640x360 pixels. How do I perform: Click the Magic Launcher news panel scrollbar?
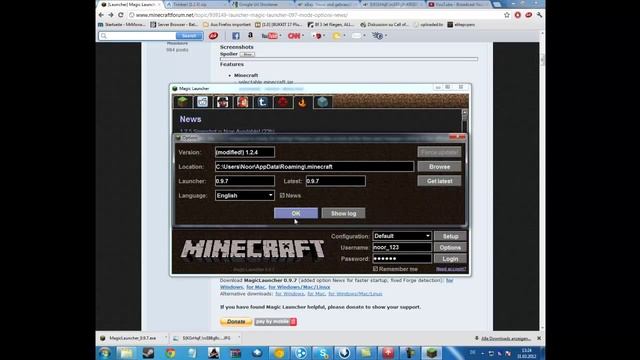click(x=464, y=120)
